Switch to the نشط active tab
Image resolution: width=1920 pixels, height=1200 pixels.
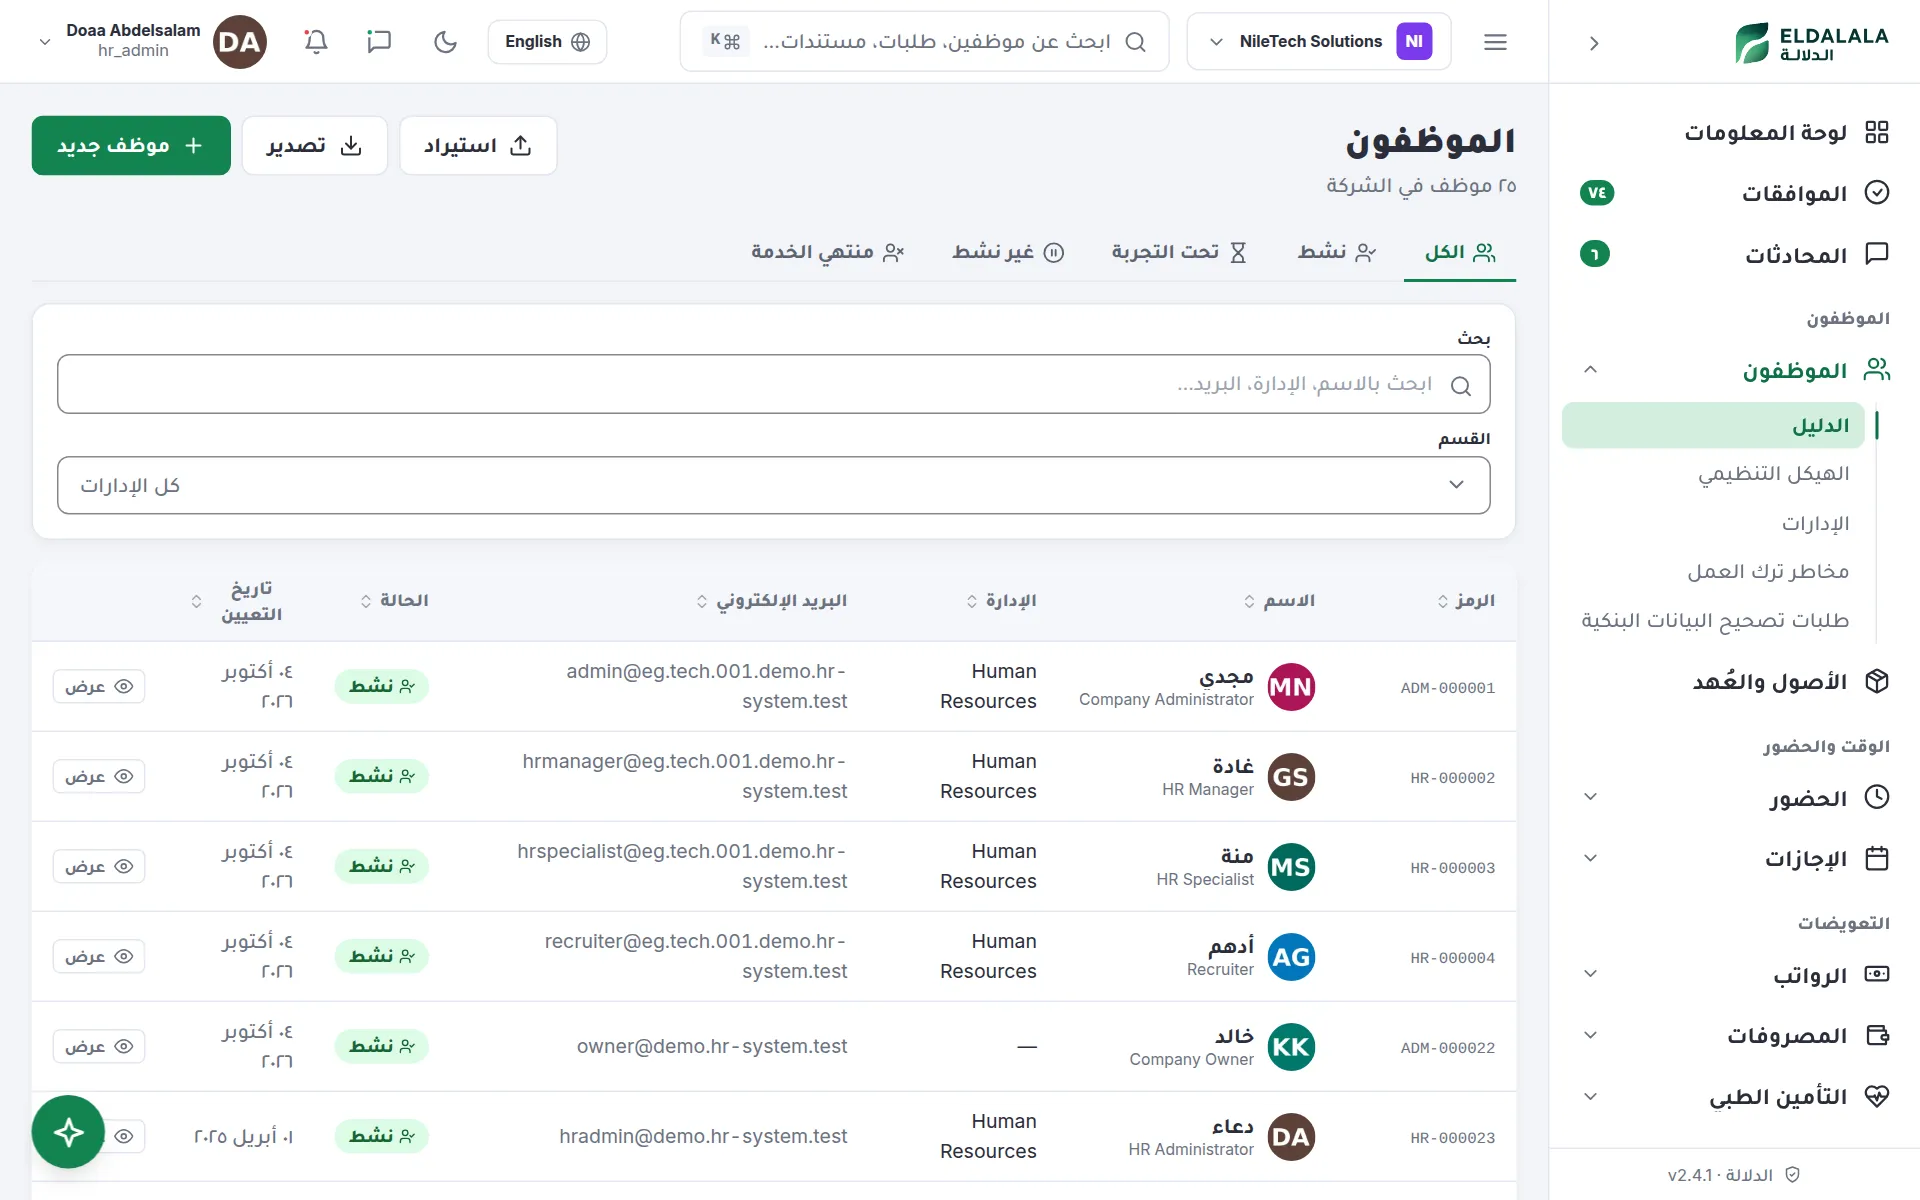click(1337, 252)
